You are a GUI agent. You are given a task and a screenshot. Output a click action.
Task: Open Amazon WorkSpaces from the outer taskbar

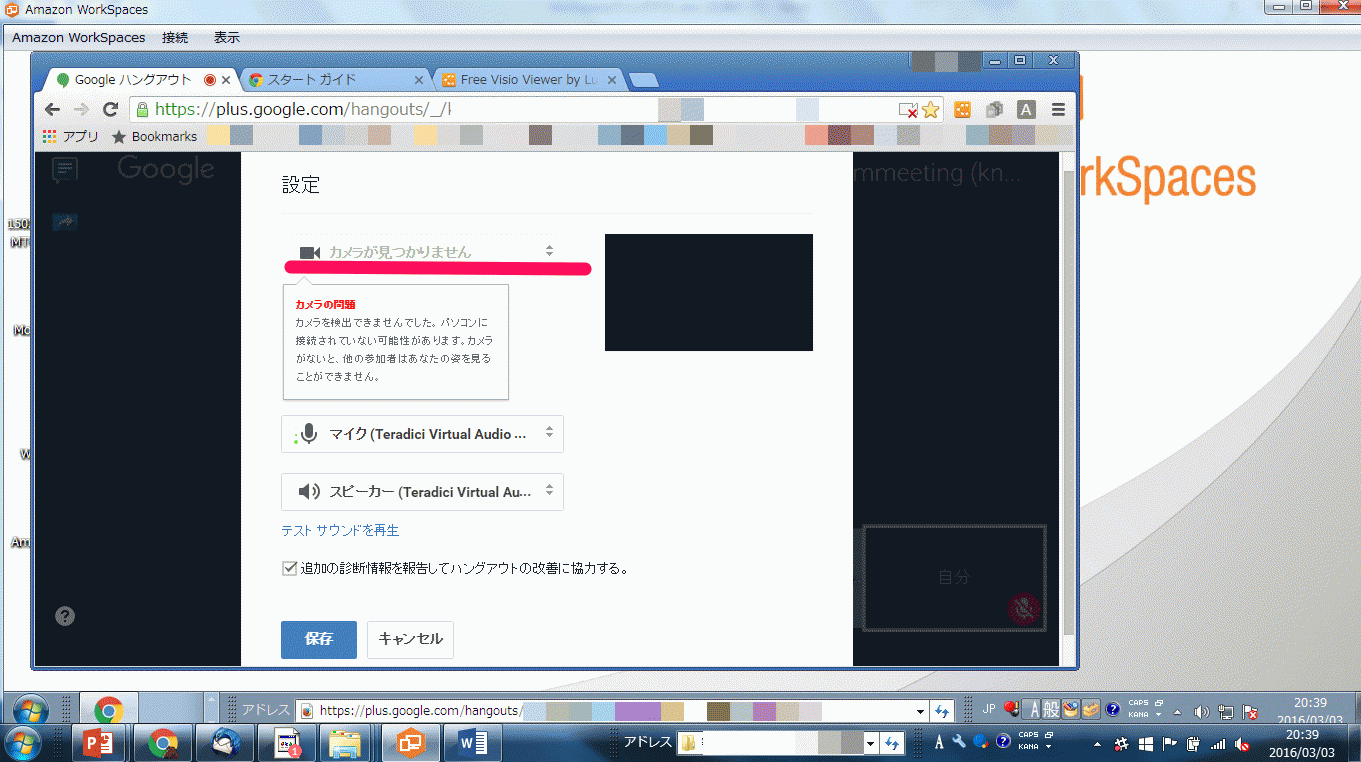(x=411, y=743)
